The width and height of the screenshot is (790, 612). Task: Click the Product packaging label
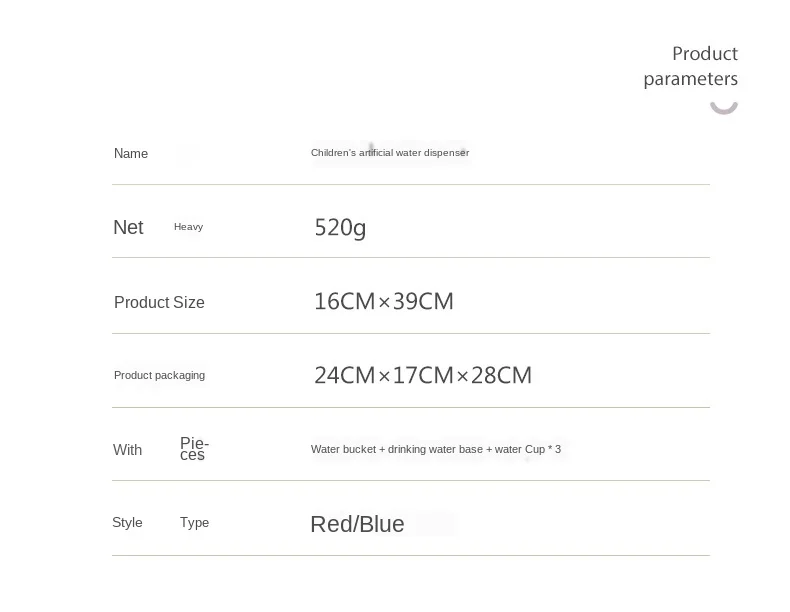pos(159,375)
